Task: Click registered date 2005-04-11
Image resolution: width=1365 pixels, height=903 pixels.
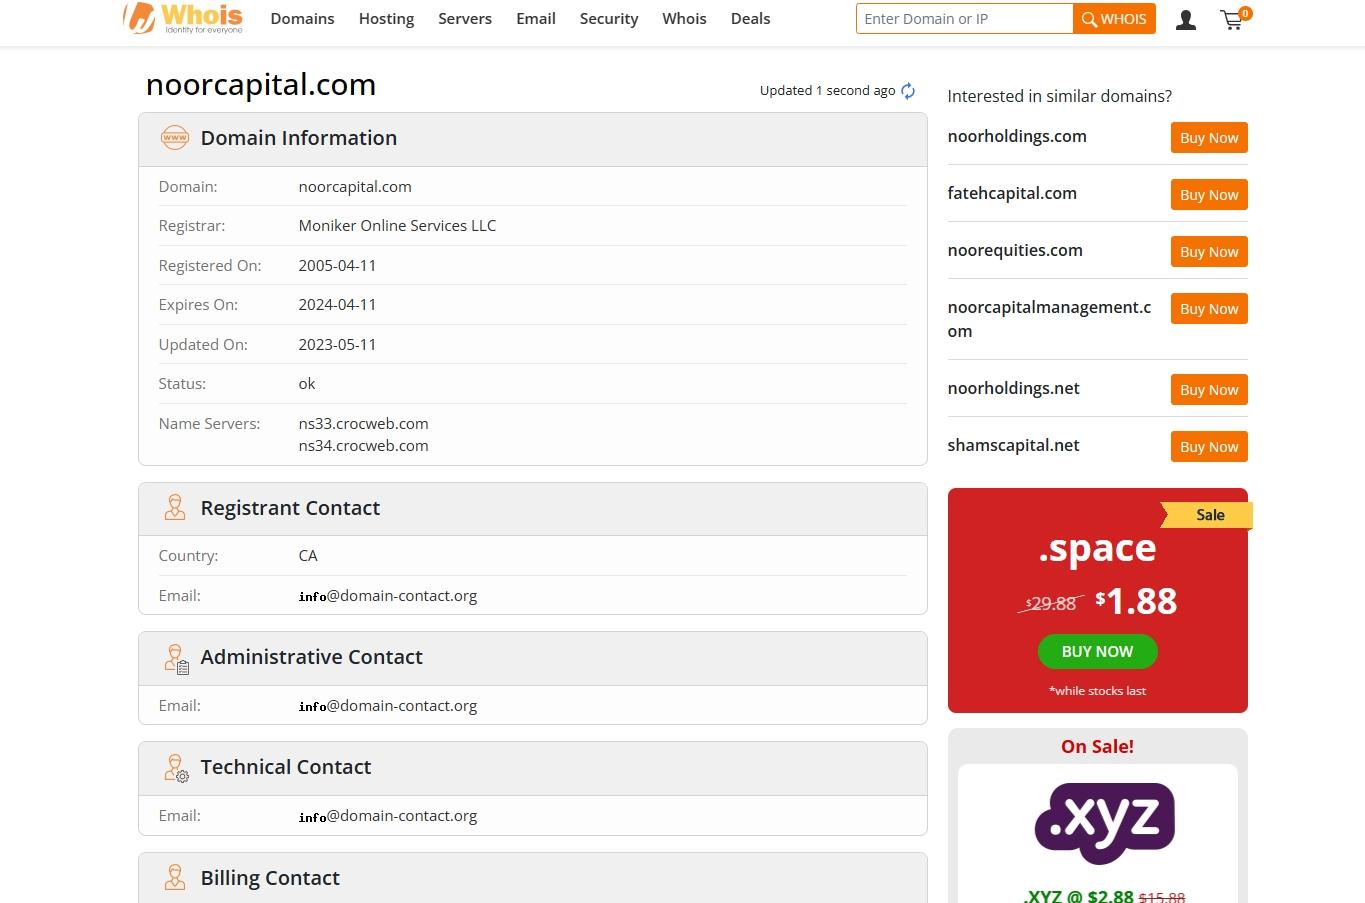Action: [x=337, y=266]
